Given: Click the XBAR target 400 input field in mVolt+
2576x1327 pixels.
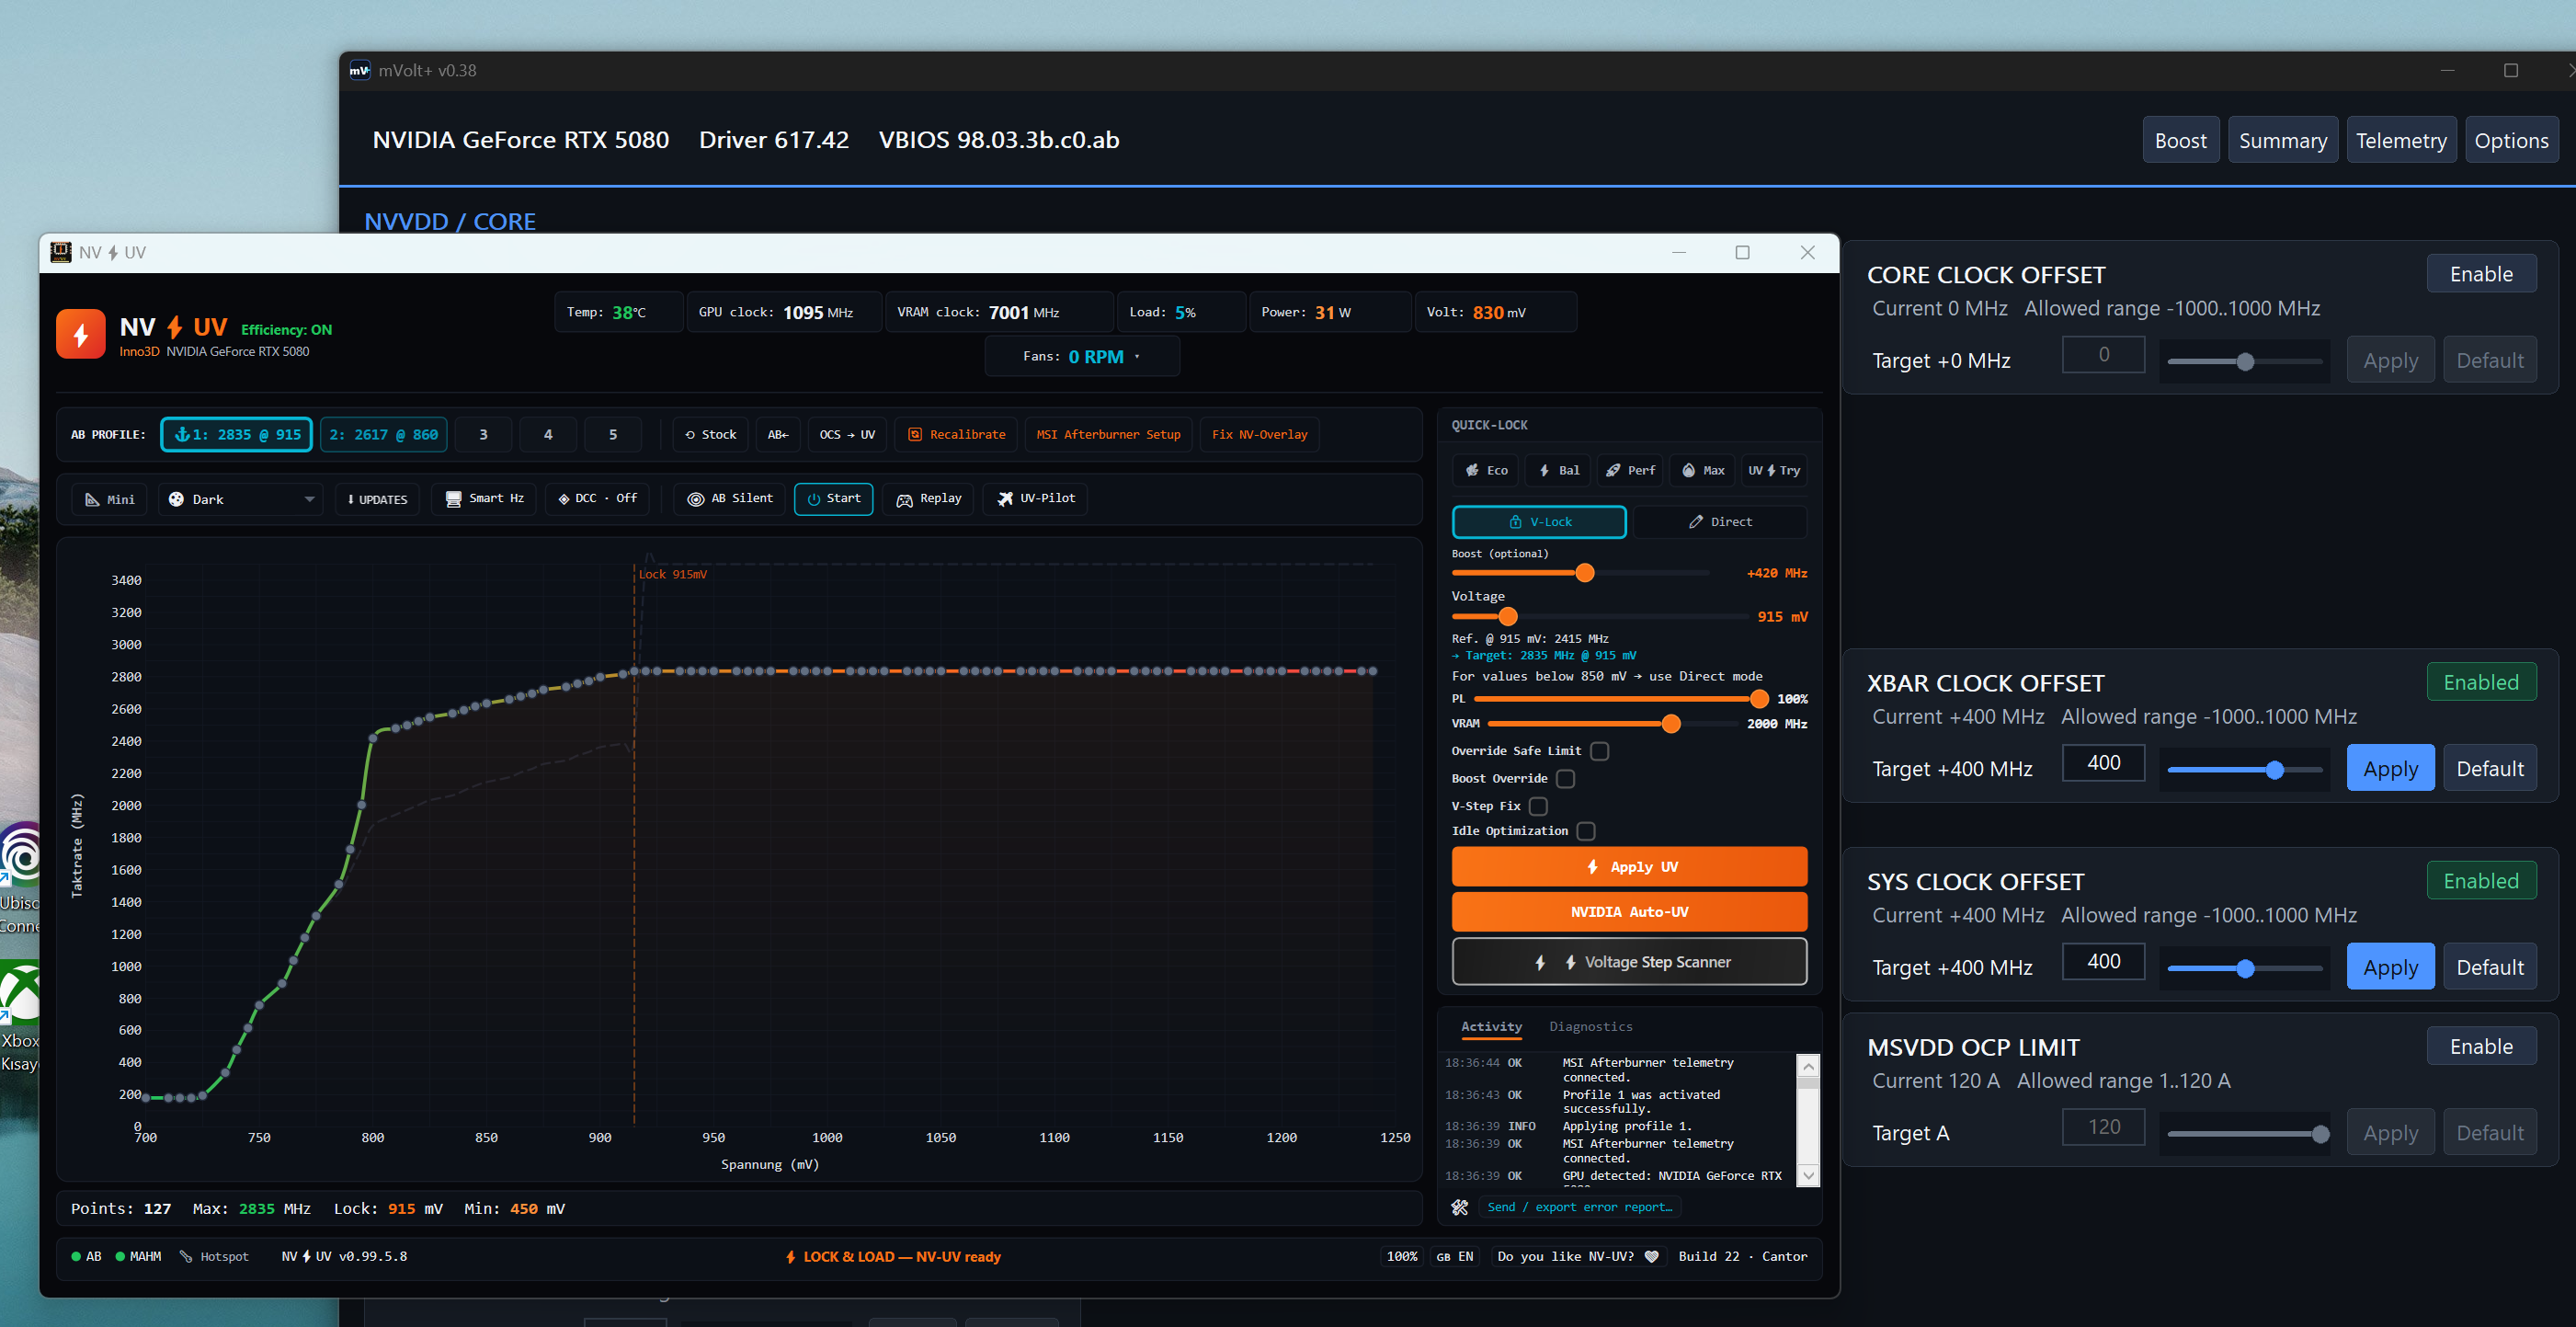Looking at the screenshot, I should pos(2103,762).
